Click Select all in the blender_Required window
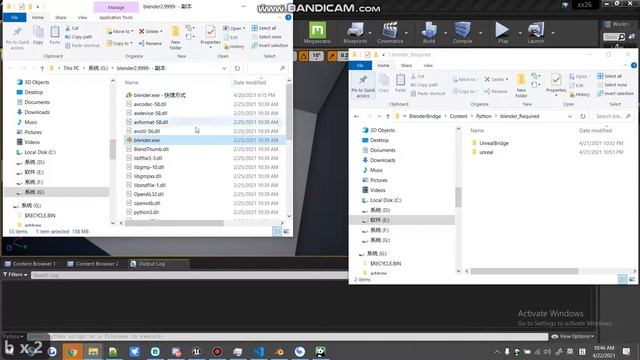This screenshot has width=640, height=360. click(610, 76)
